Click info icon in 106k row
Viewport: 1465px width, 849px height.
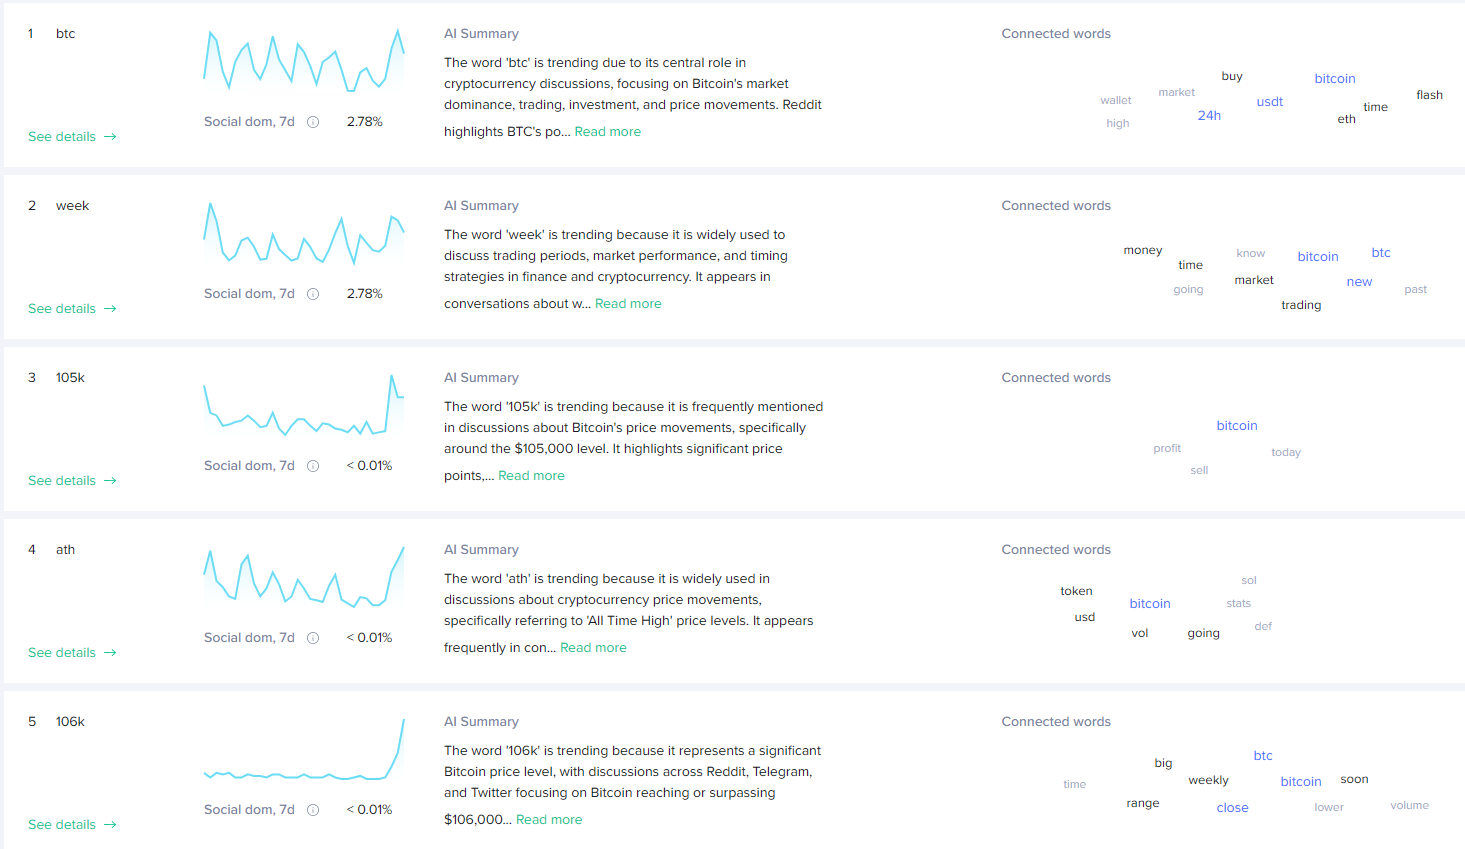click(x=313, y=810)
